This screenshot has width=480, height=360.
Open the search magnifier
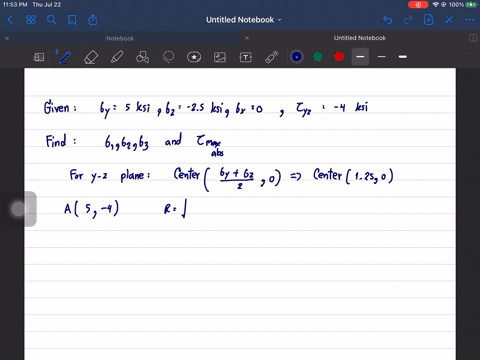point(51,20)
